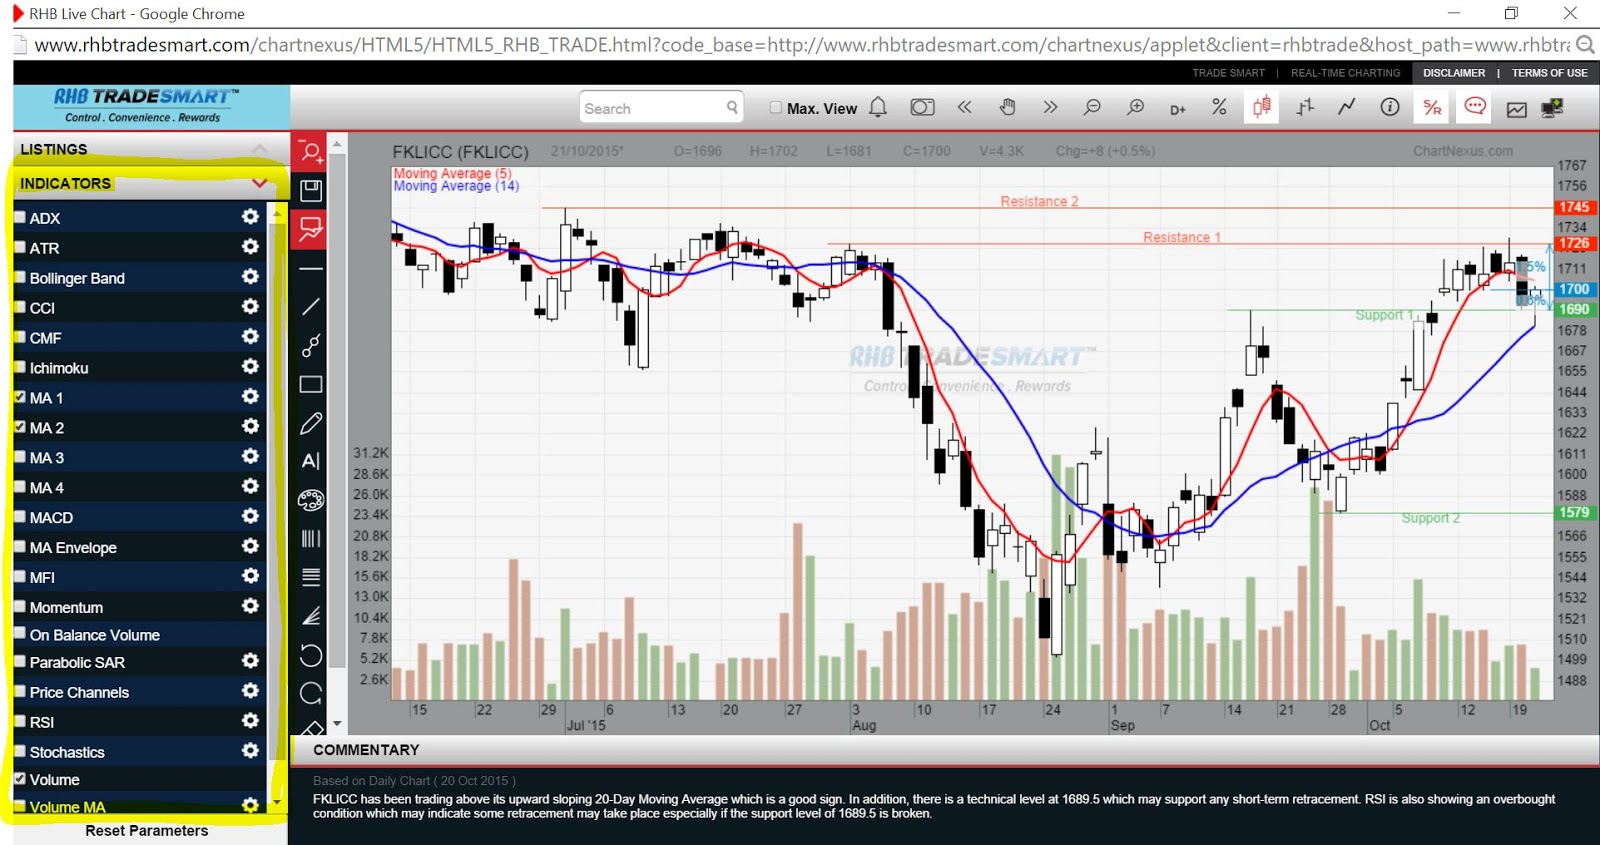Click the search magnifier button
Screen dimensions: 1600x845
click(x=732, y=108)
